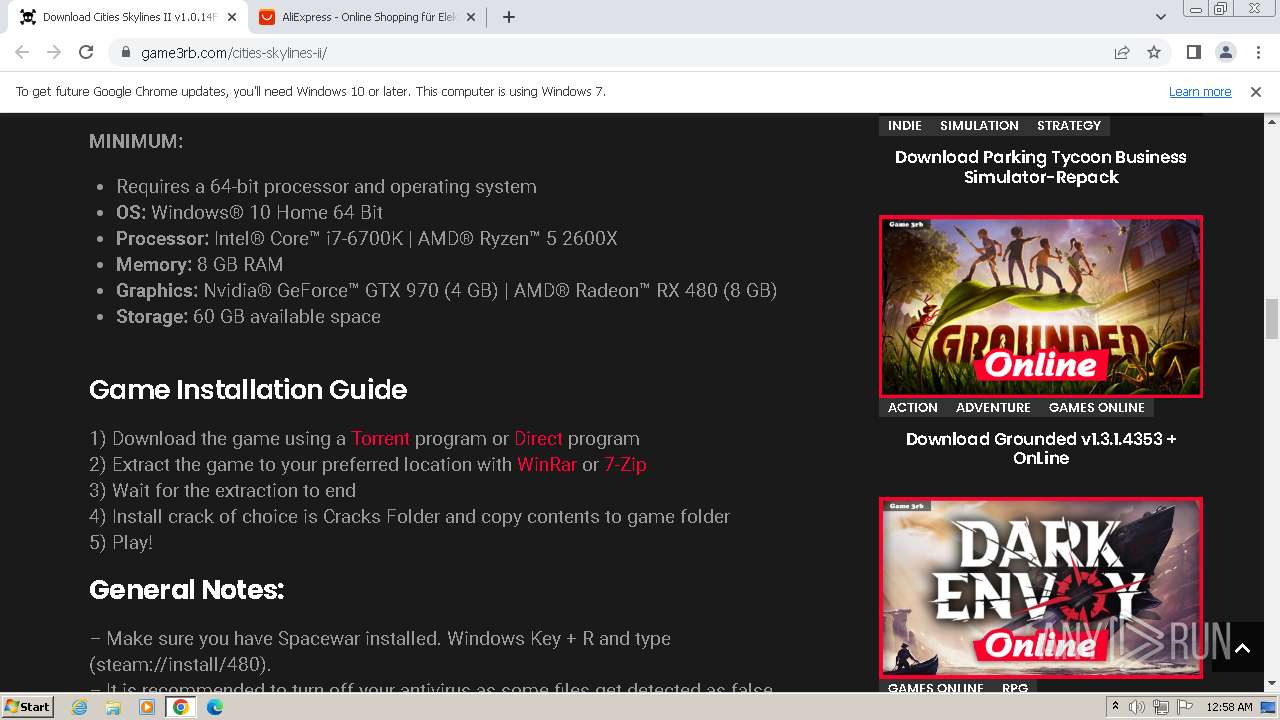Select GAMES ONLINE tag under Grounded
The image size is (1280, 720).
click(x=1097, y=407)
